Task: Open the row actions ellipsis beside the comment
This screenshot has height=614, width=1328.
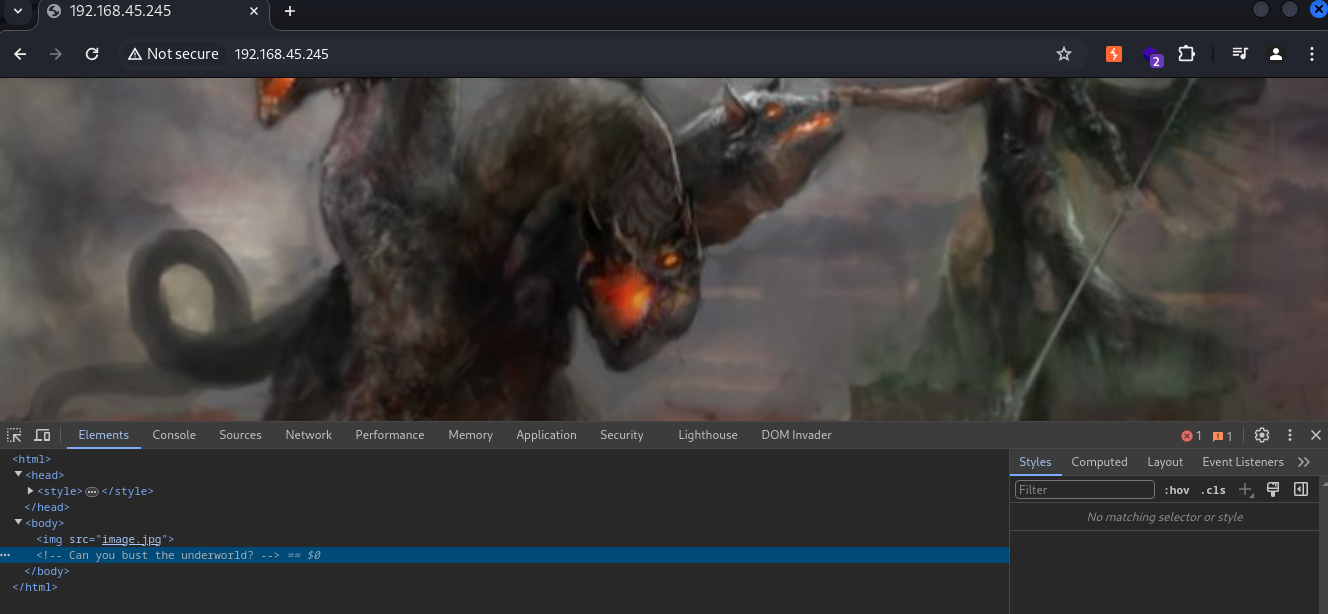Action: pos(5,555)
